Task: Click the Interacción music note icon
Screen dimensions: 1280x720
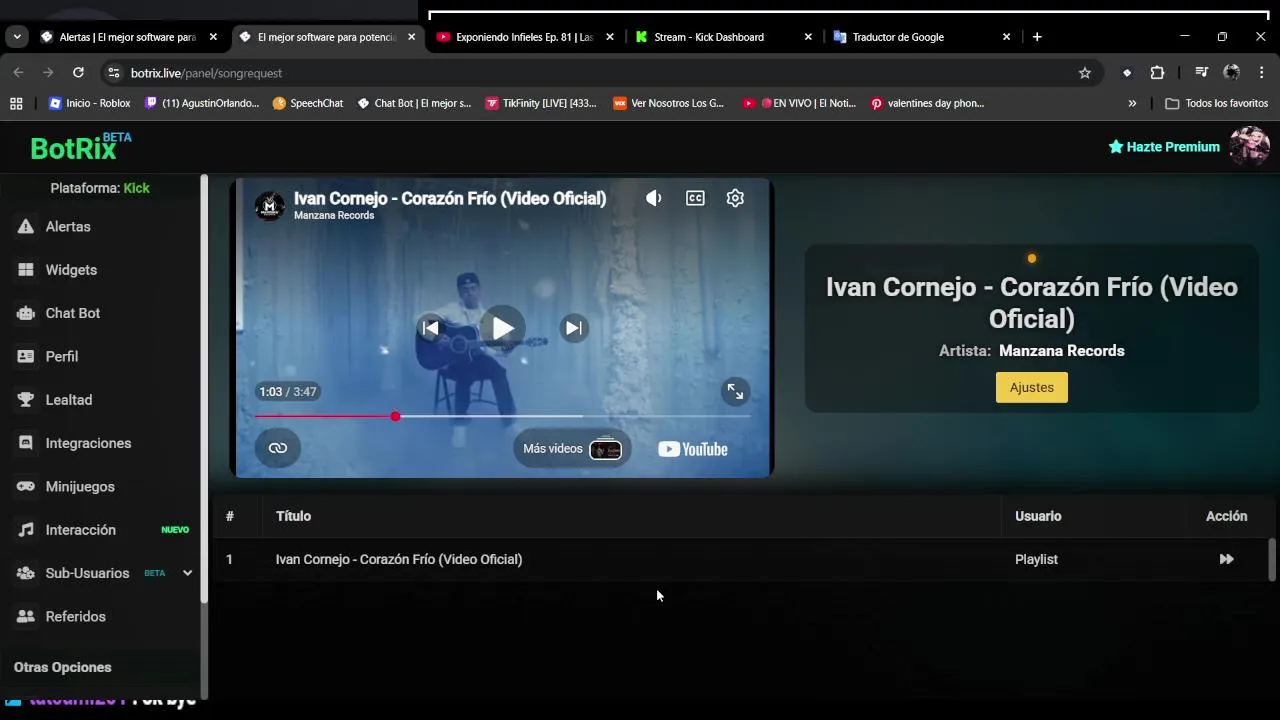Action: point(26,530)
